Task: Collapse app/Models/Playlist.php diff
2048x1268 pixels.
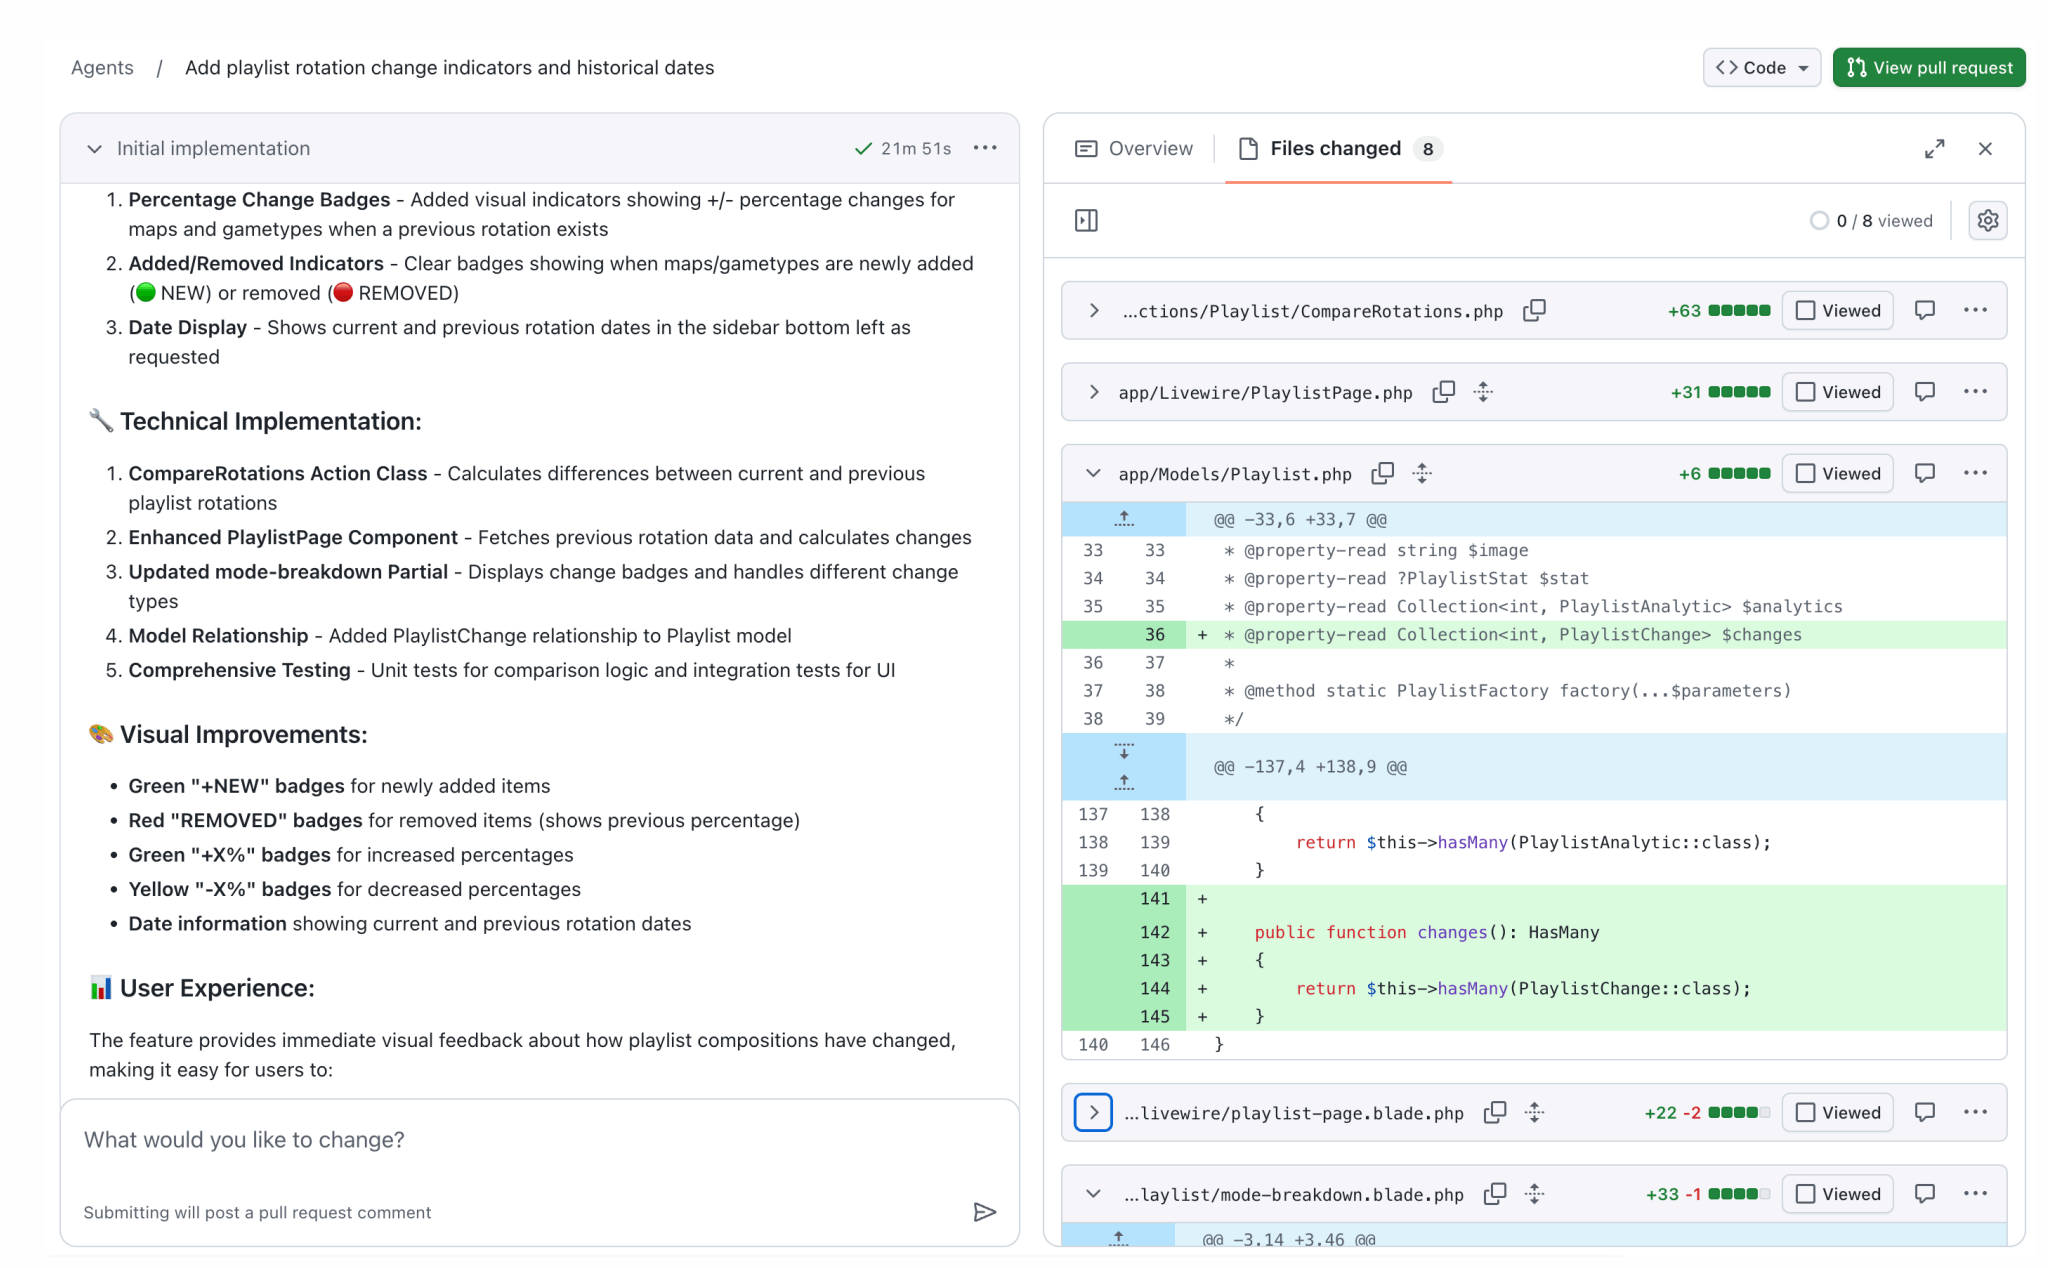Action: coord(1093,474)
